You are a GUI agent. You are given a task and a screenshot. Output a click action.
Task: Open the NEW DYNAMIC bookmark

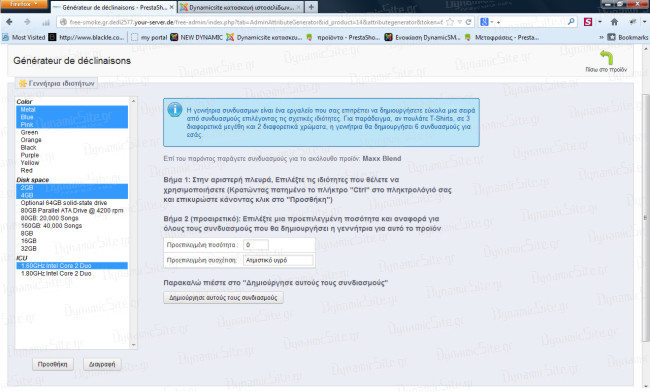tap(196, 37)
